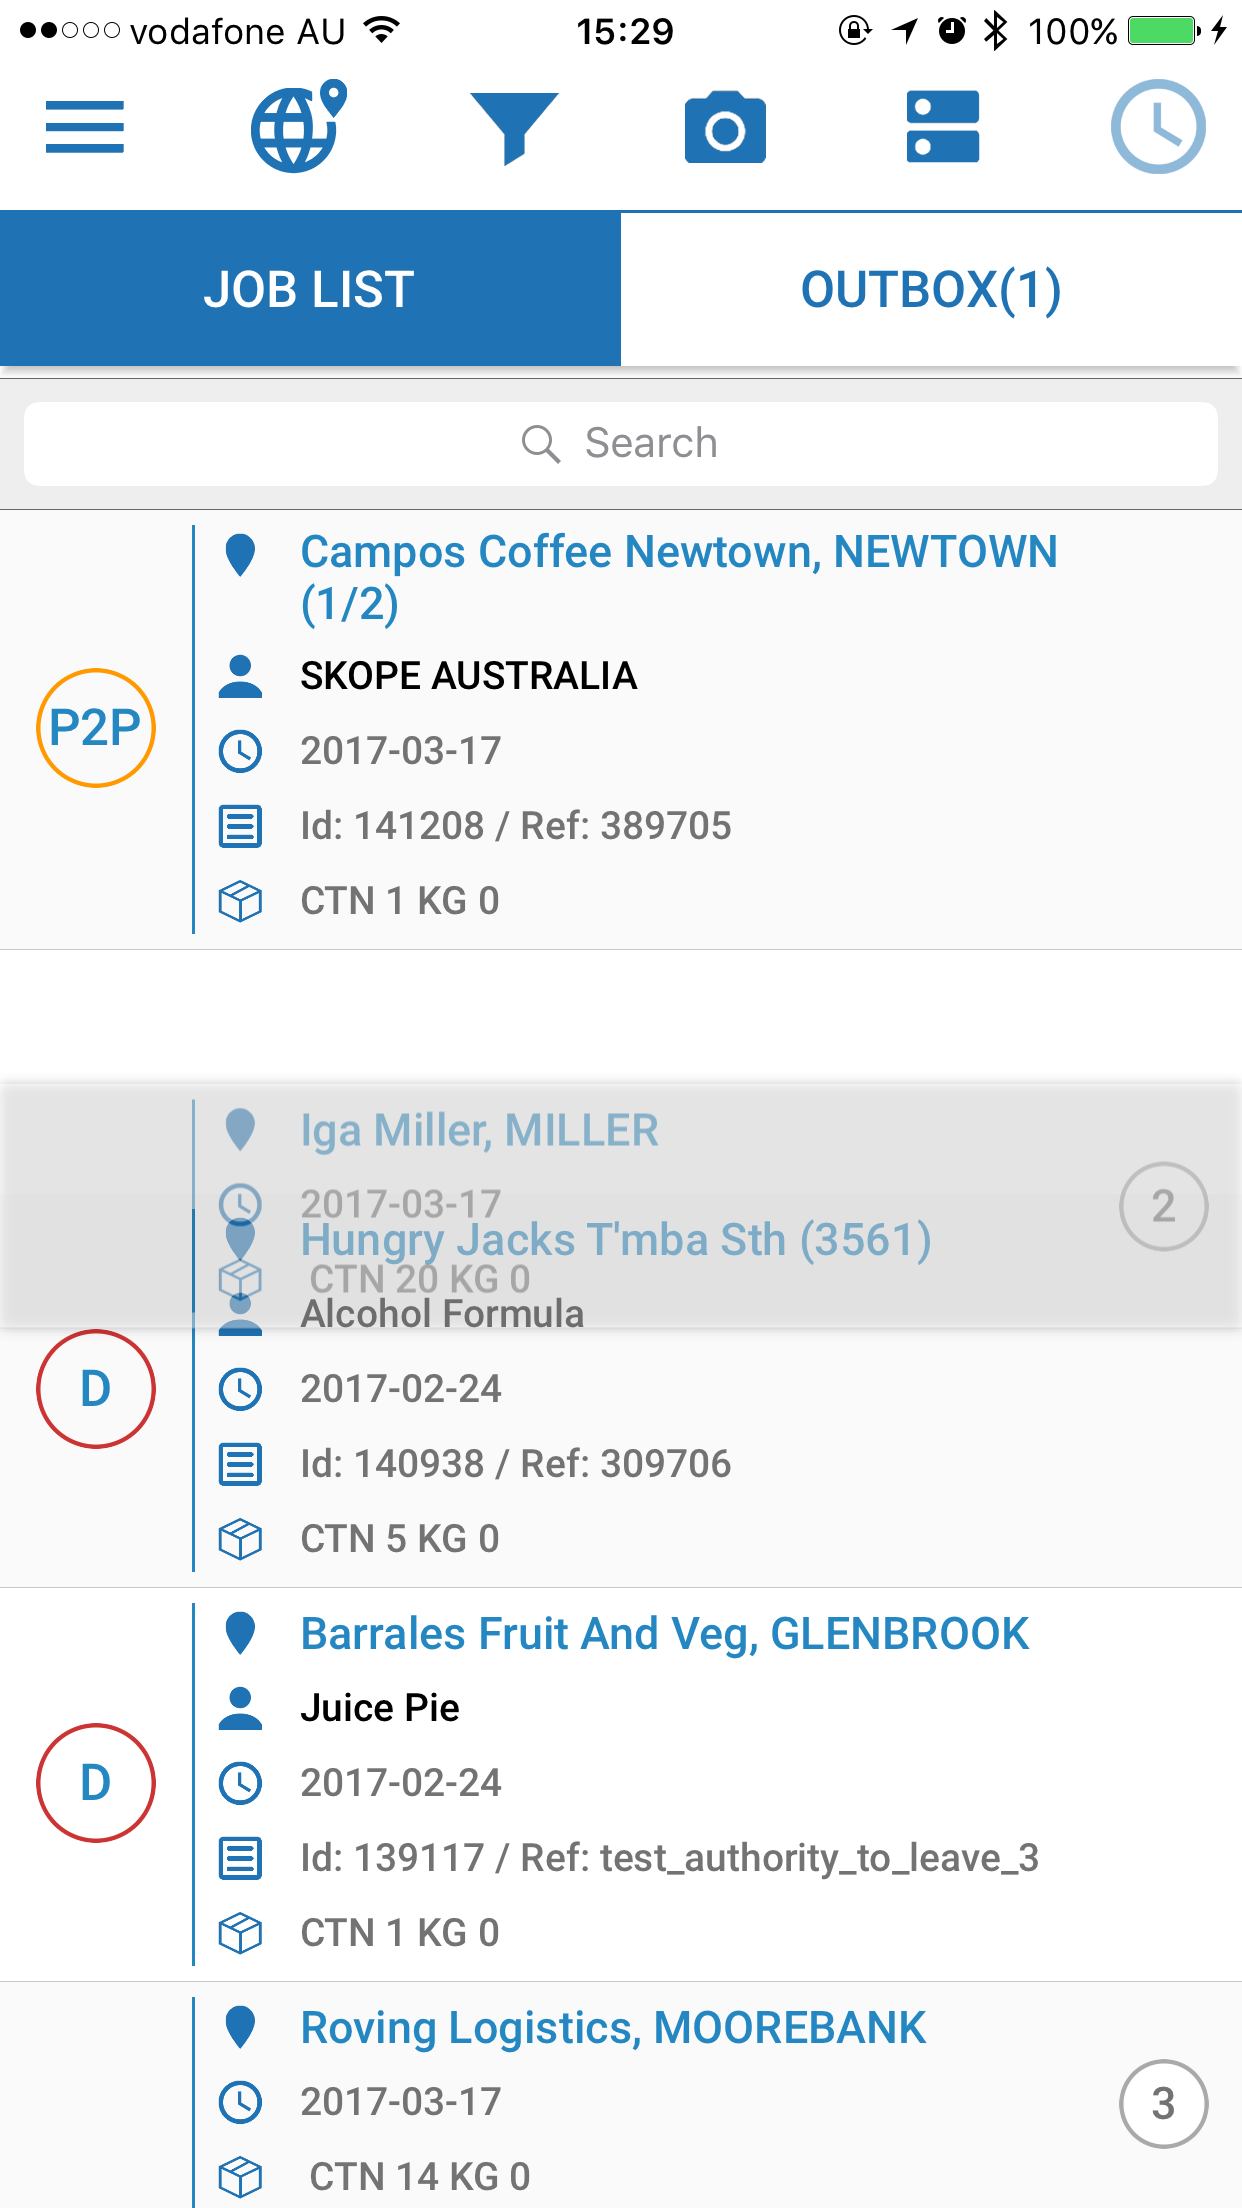Switch to the OUTBOX(1) tab
Viewport: 1242px width, 2208px height.
(x=931, y=289)
